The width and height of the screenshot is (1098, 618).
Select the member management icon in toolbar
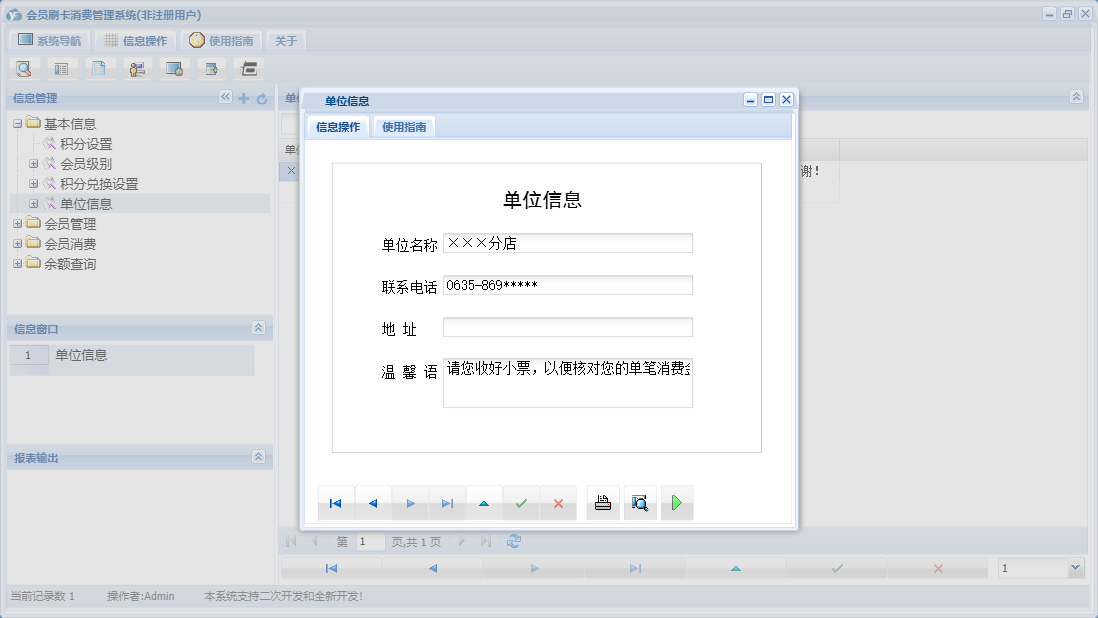click(138, 68)
